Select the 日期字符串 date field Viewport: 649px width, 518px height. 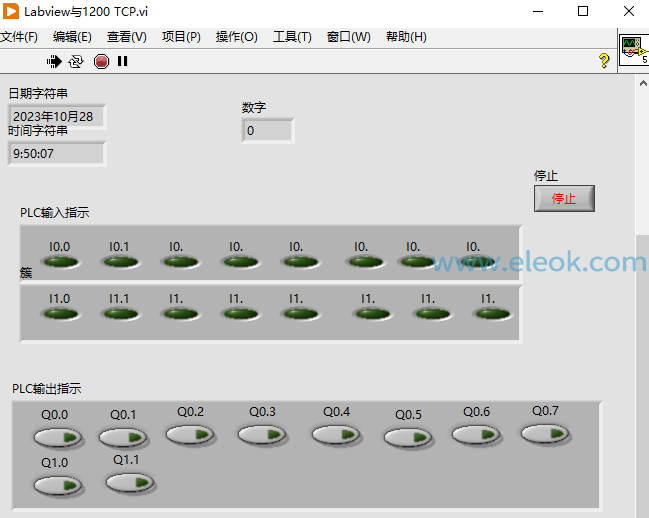(x=57, y=117)
